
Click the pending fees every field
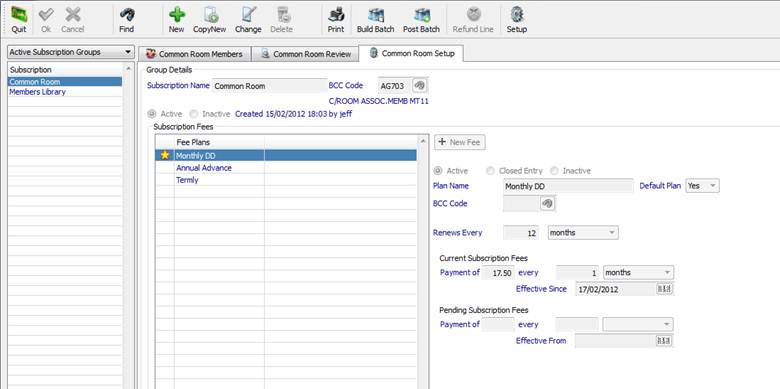pos(578,324)
